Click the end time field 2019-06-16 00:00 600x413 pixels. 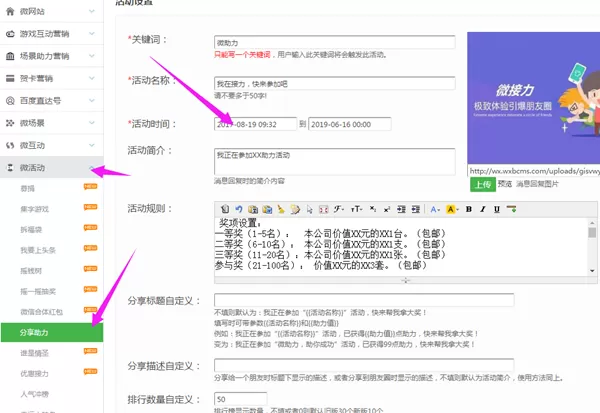click(350, 124)
